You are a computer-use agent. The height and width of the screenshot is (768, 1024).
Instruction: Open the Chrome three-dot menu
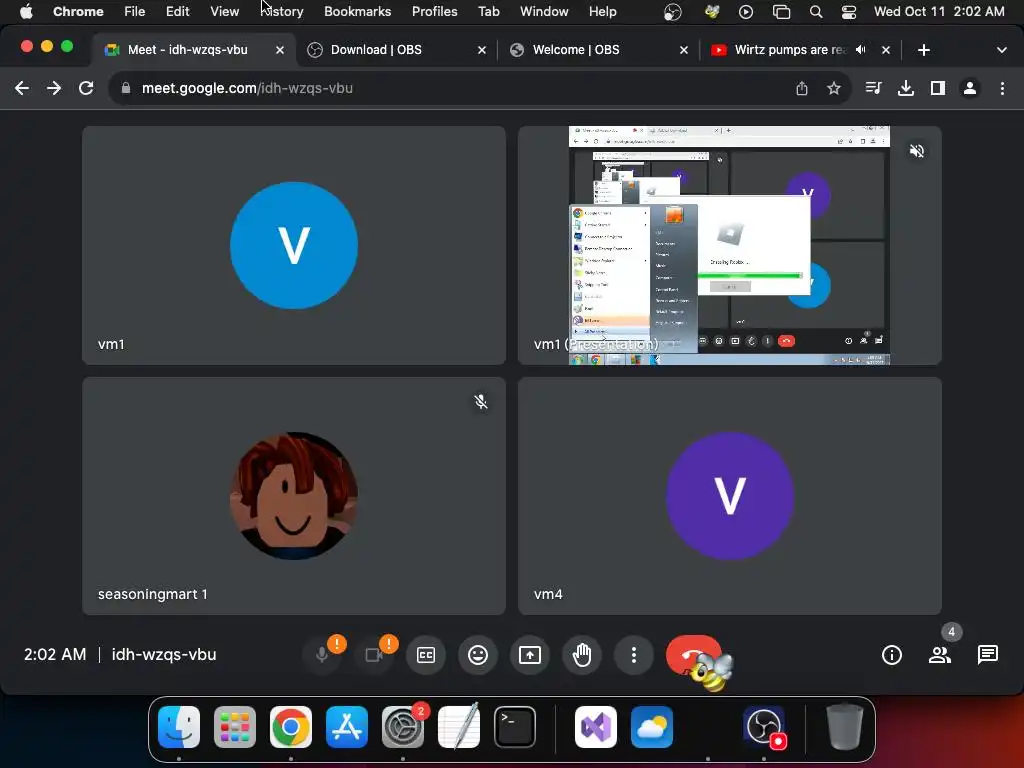(x=1002, y=88)
